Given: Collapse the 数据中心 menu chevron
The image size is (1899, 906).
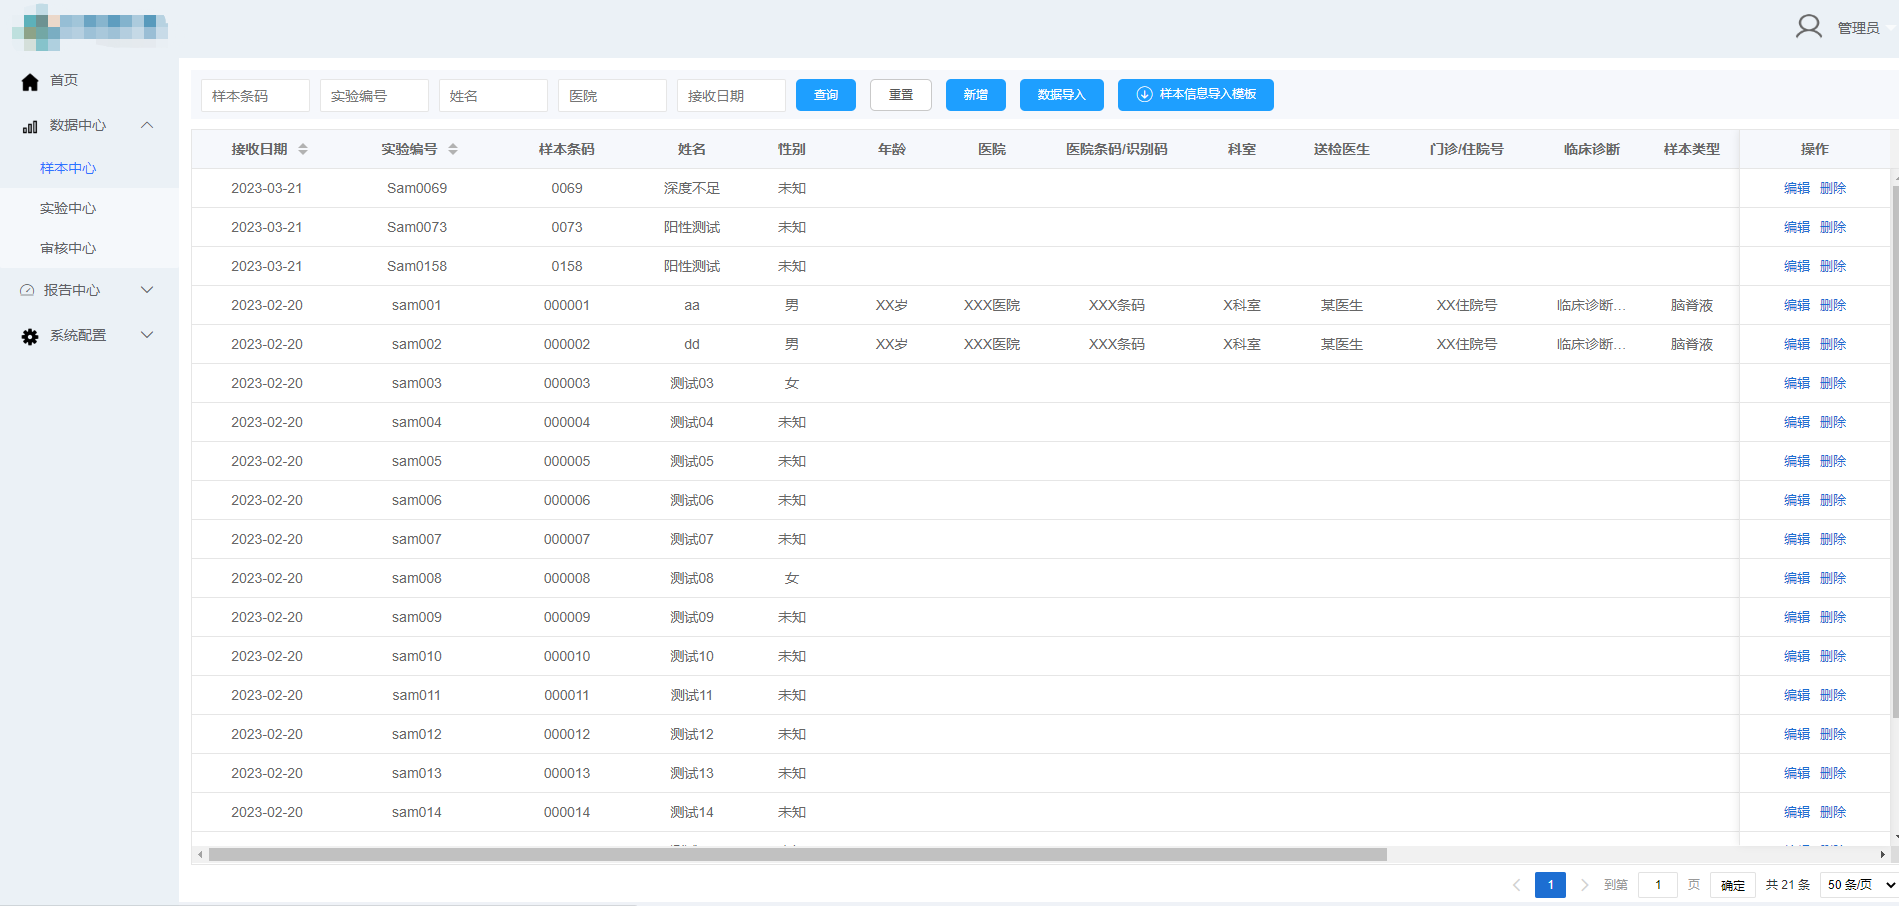Looking at the screenshot, I should tap(147, 125).
